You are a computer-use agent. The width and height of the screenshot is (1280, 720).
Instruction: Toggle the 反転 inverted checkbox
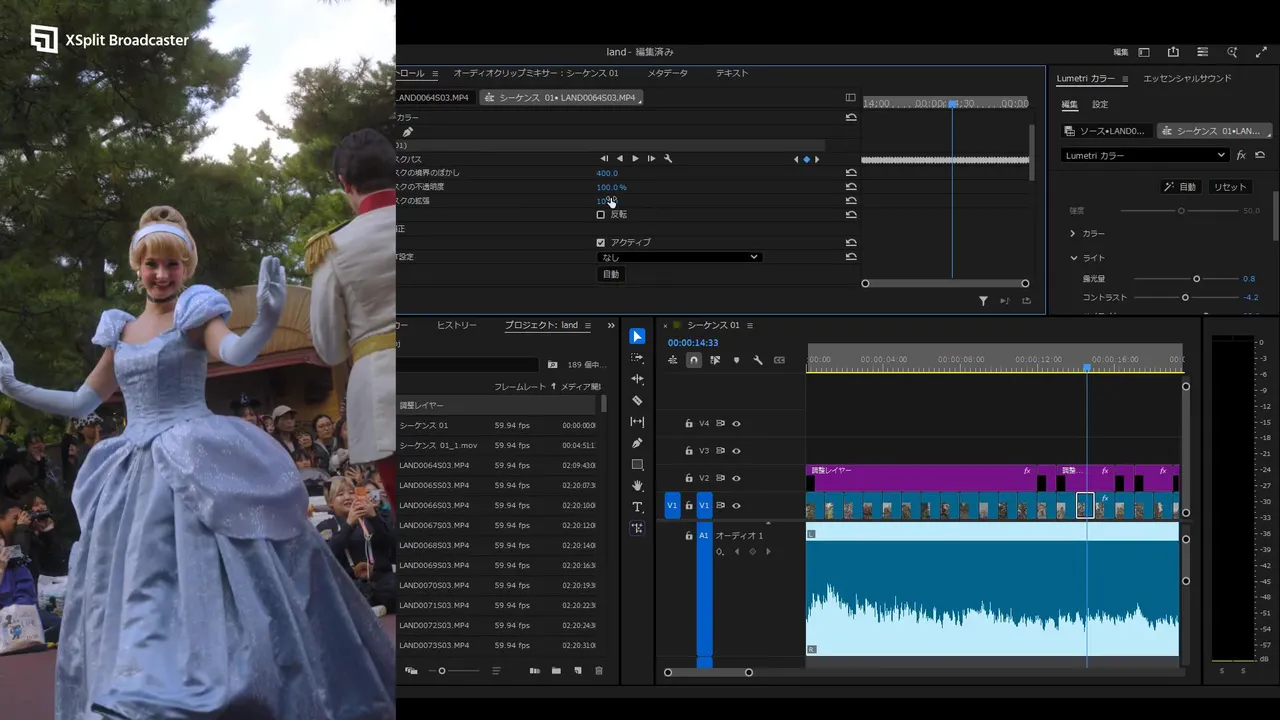pos(601,215)
